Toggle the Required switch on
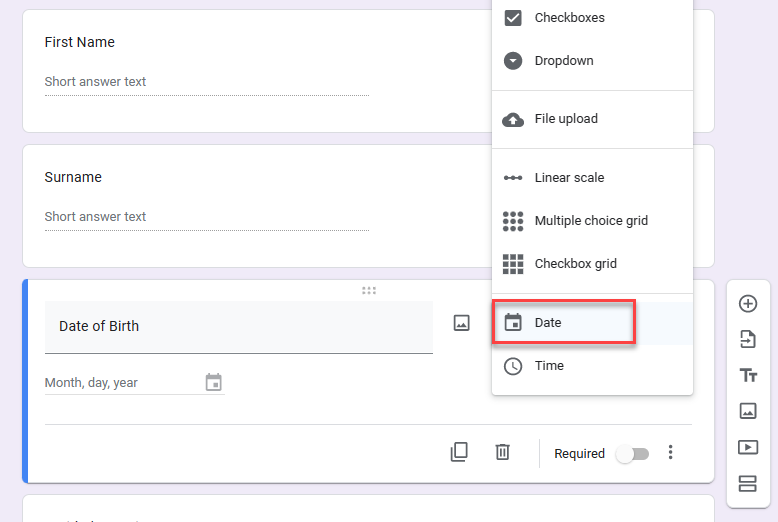778x522 pixels. point(632,454)
